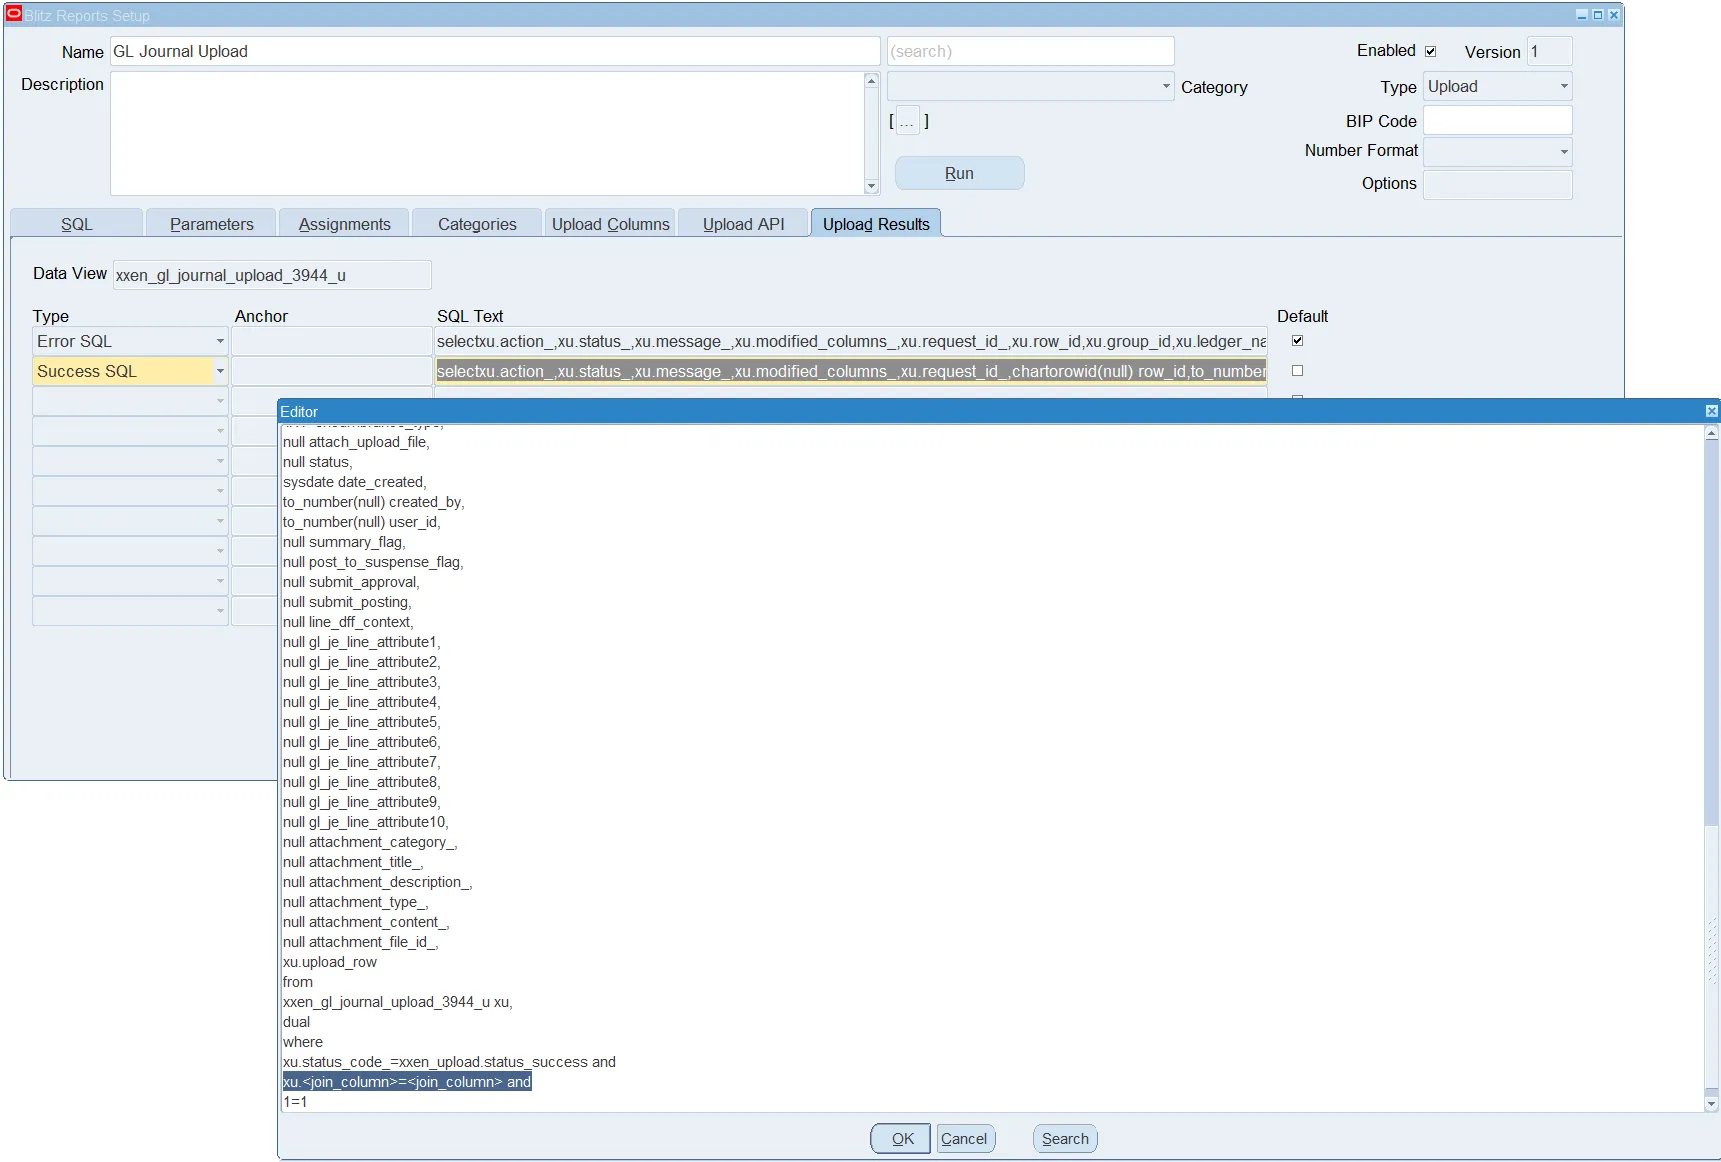Open the Assignments tab

click(344, 224)
